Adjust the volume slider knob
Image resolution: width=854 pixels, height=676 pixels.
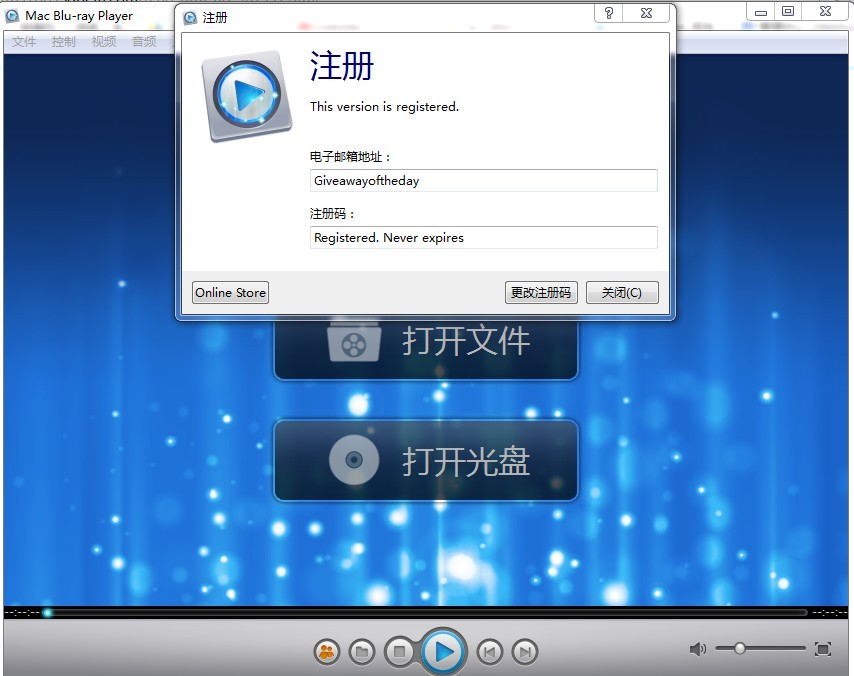pos(739,648)
